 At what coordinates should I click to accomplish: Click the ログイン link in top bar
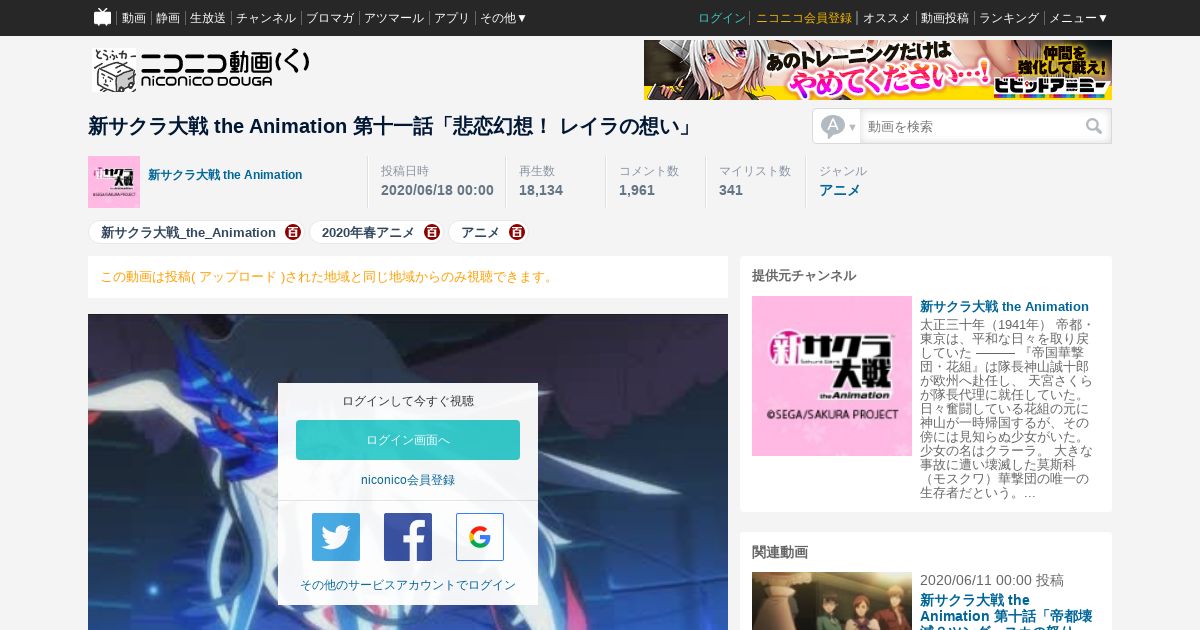coord(722,18)
